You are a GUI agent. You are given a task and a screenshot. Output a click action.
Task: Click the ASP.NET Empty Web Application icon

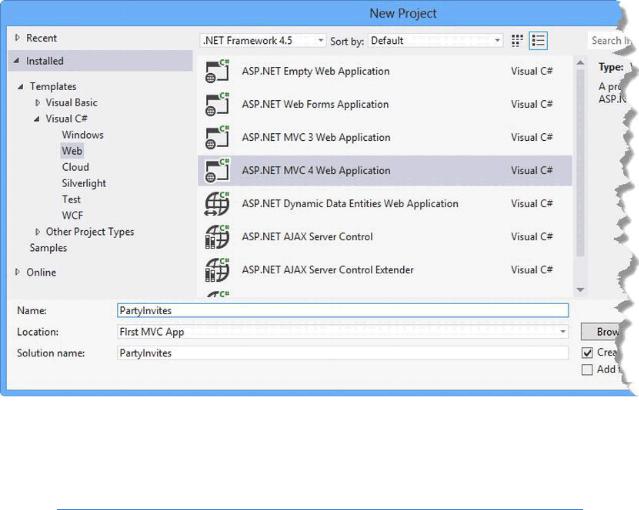(217, 71)
